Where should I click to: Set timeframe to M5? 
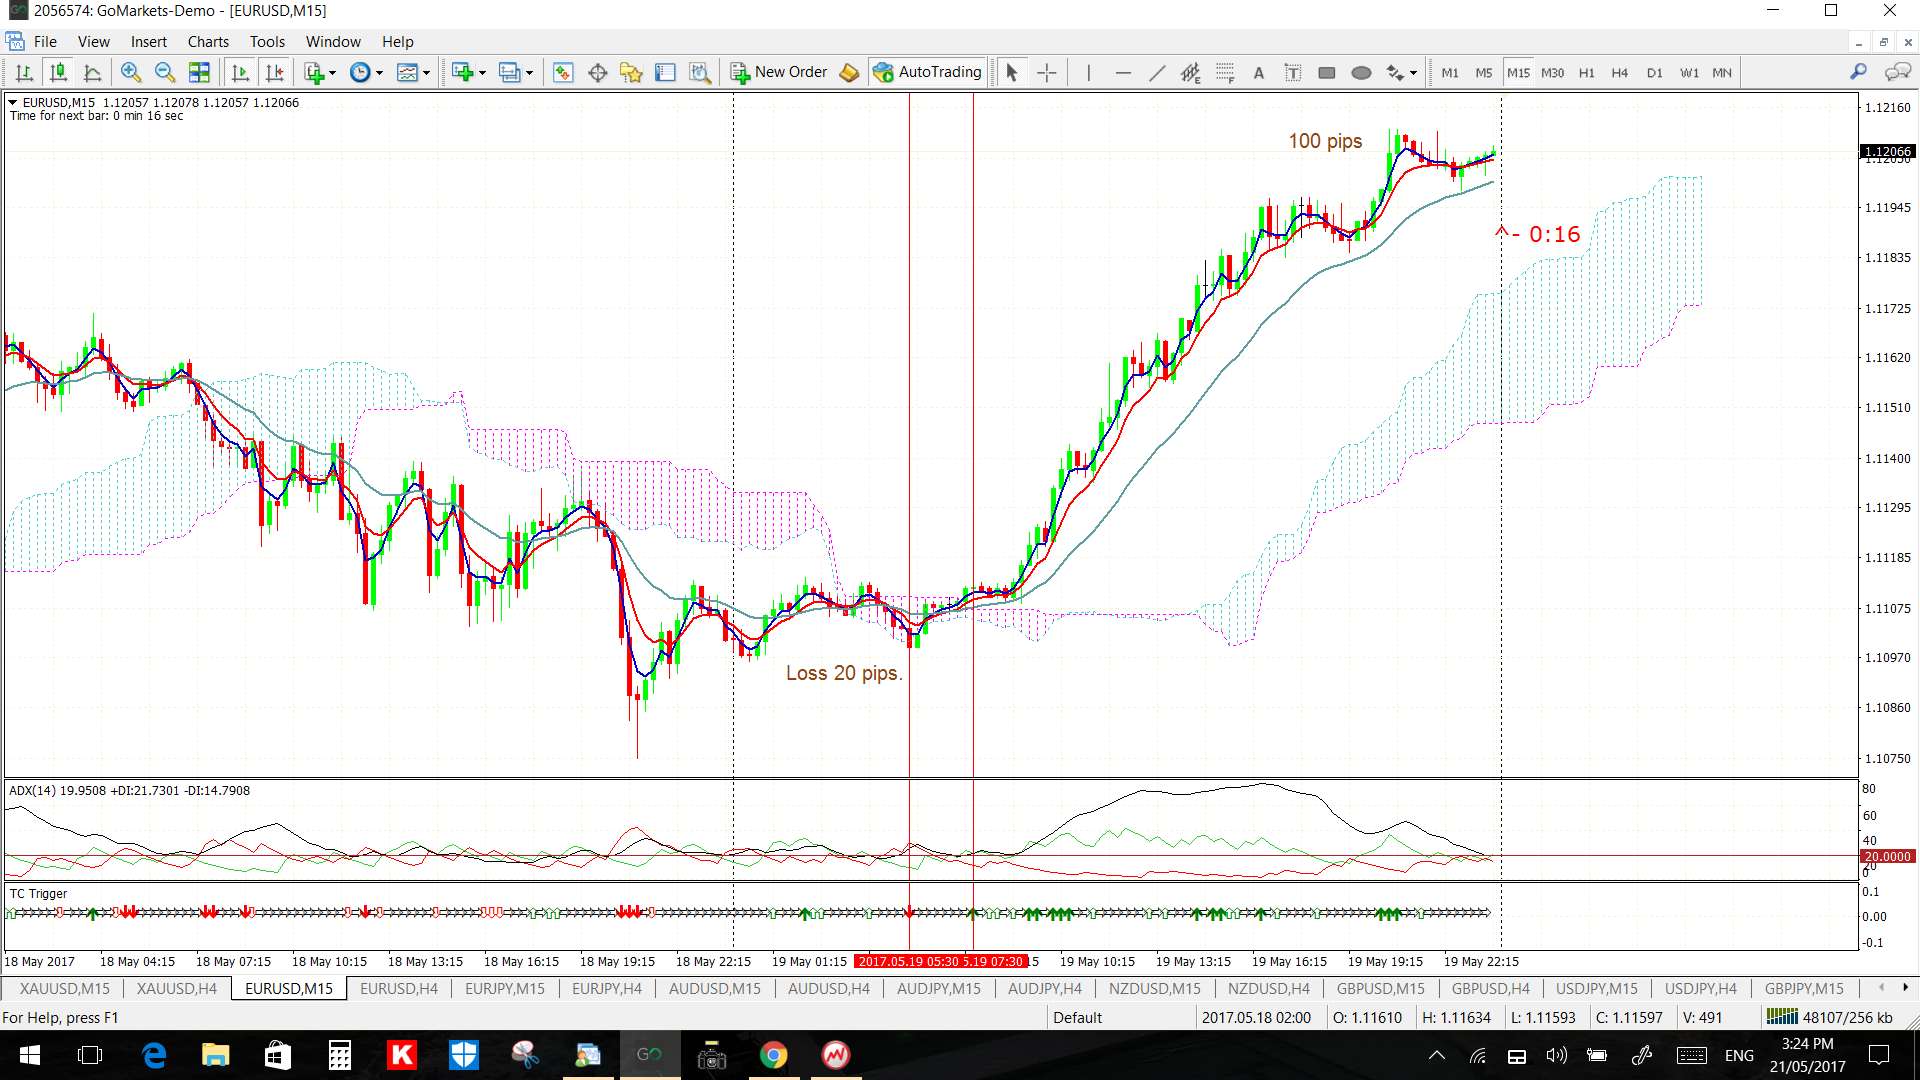(x=1484, y=72)
